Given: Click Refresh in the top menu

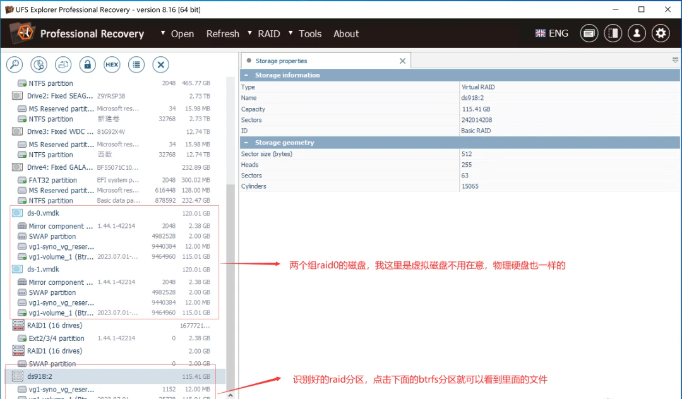Looking at the screenshot, I should click(223, 34).
